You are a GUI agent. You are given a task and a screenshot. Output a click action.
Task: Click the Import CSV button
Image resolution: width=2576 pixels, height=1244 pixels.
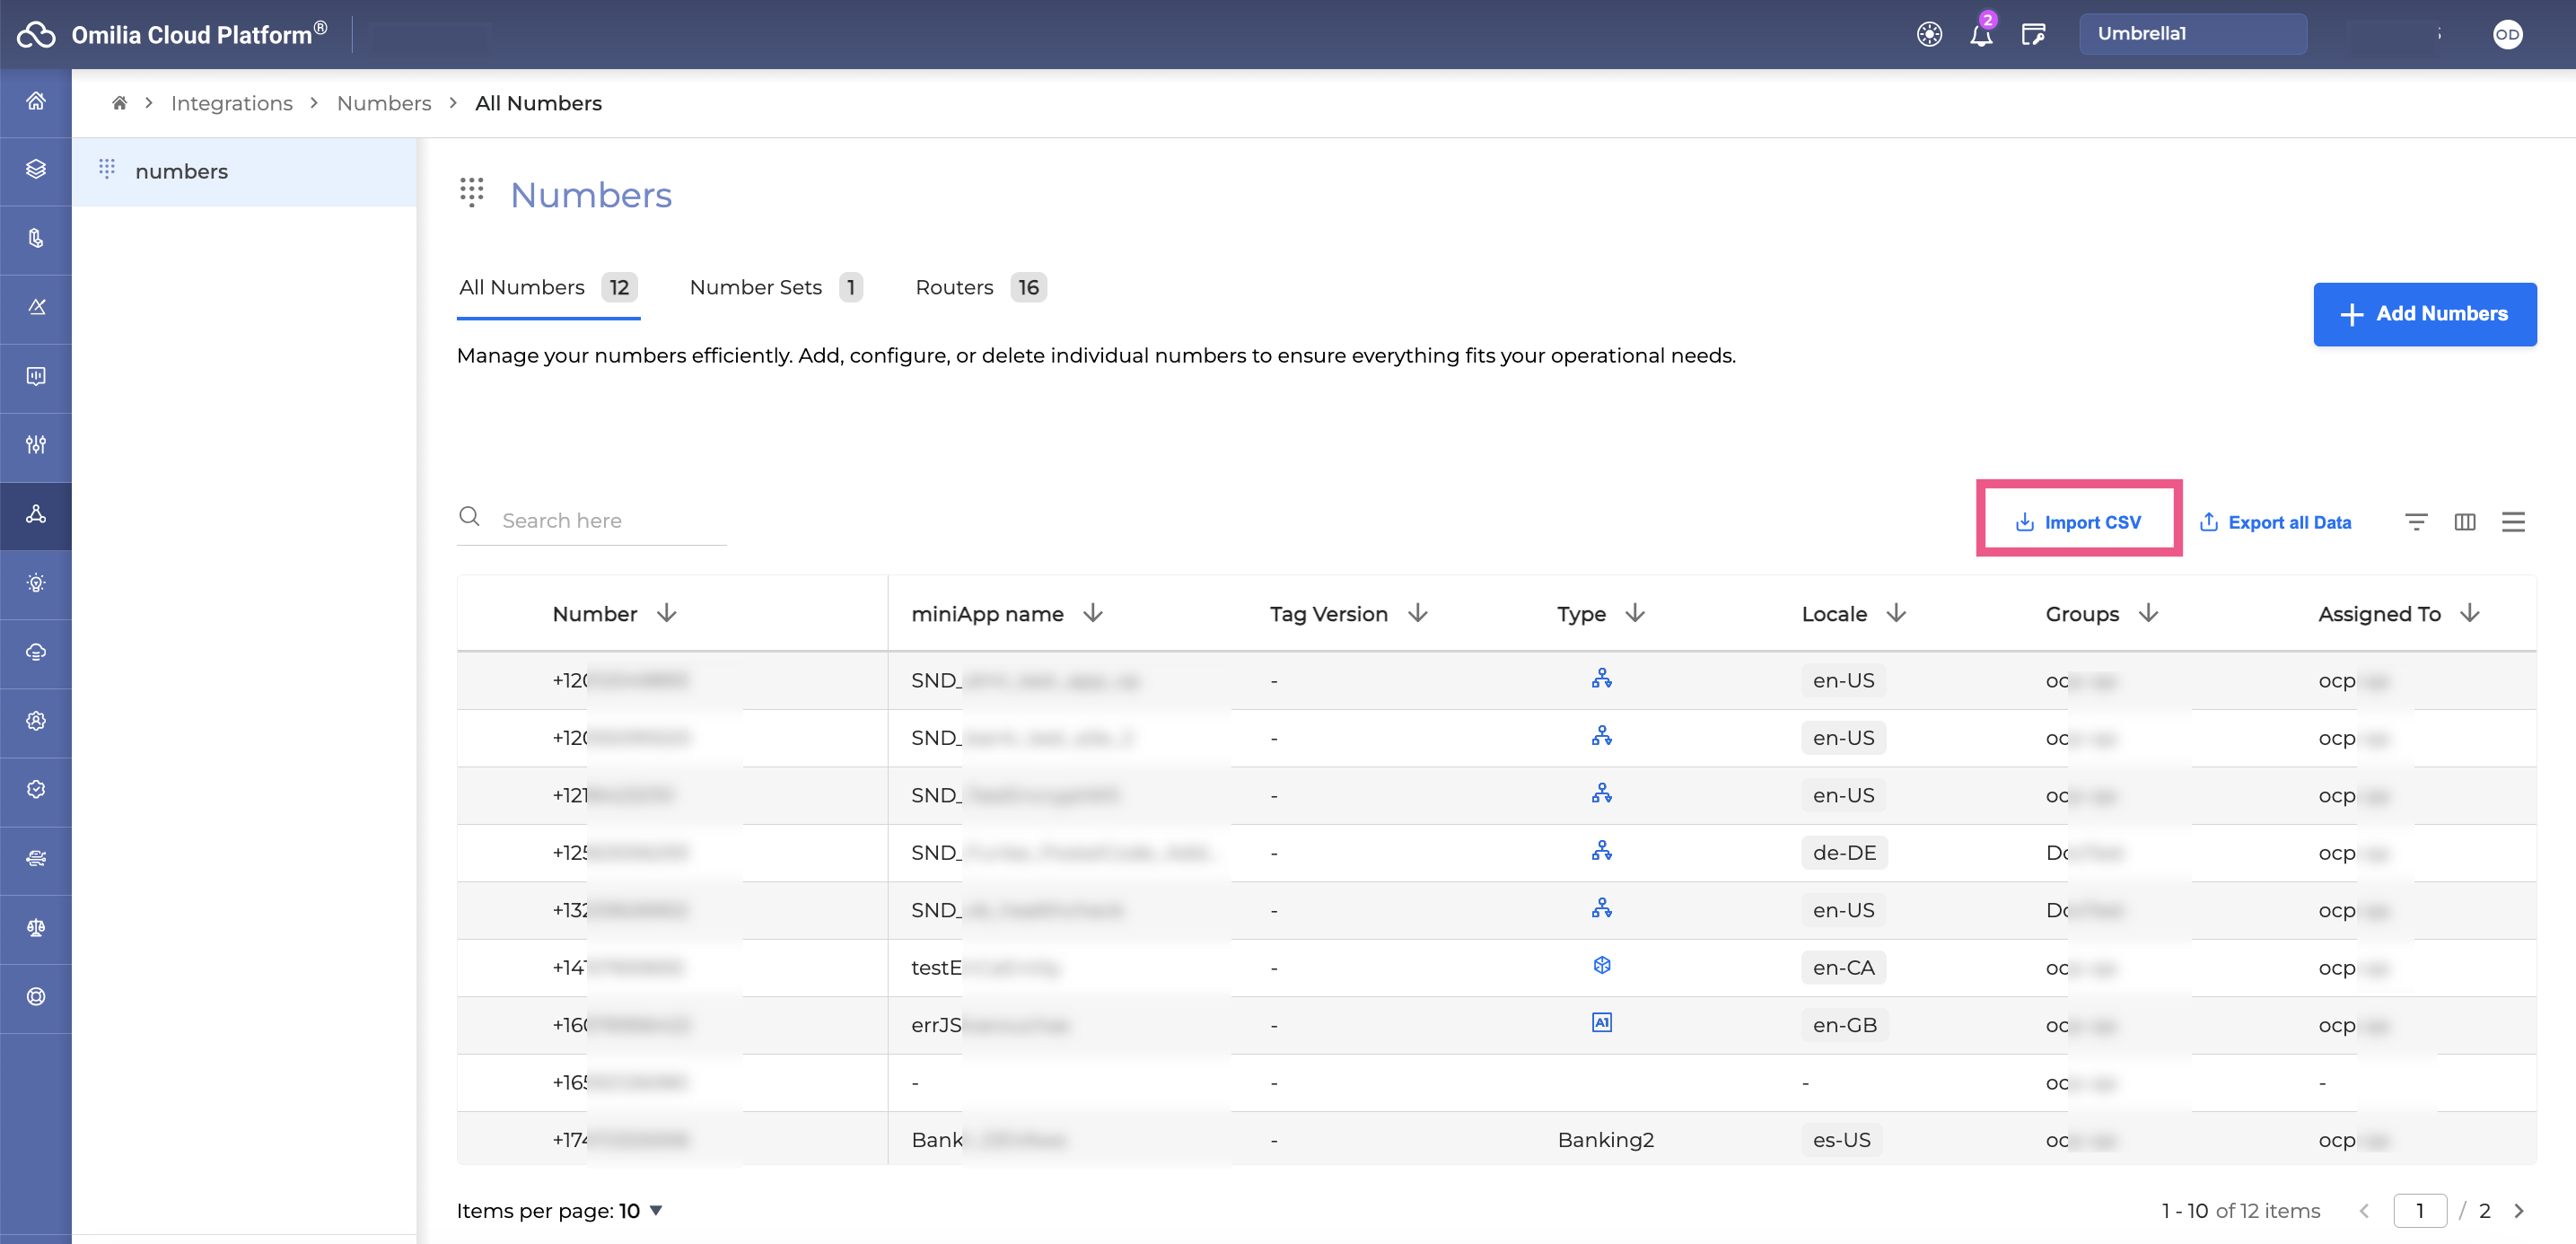pyautogui.click(x=2077, y=521)
